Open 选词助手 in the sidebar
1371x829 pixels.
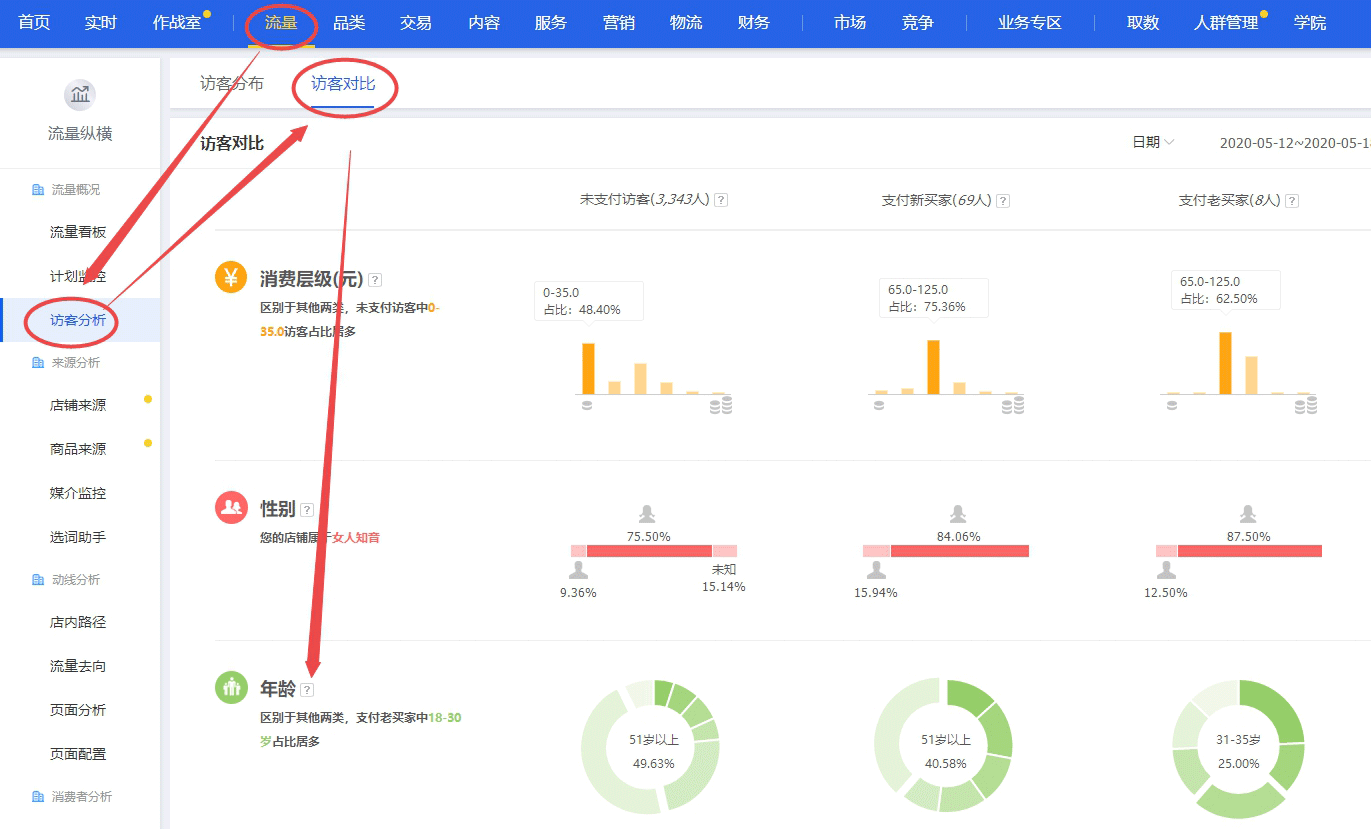[78, 537]
